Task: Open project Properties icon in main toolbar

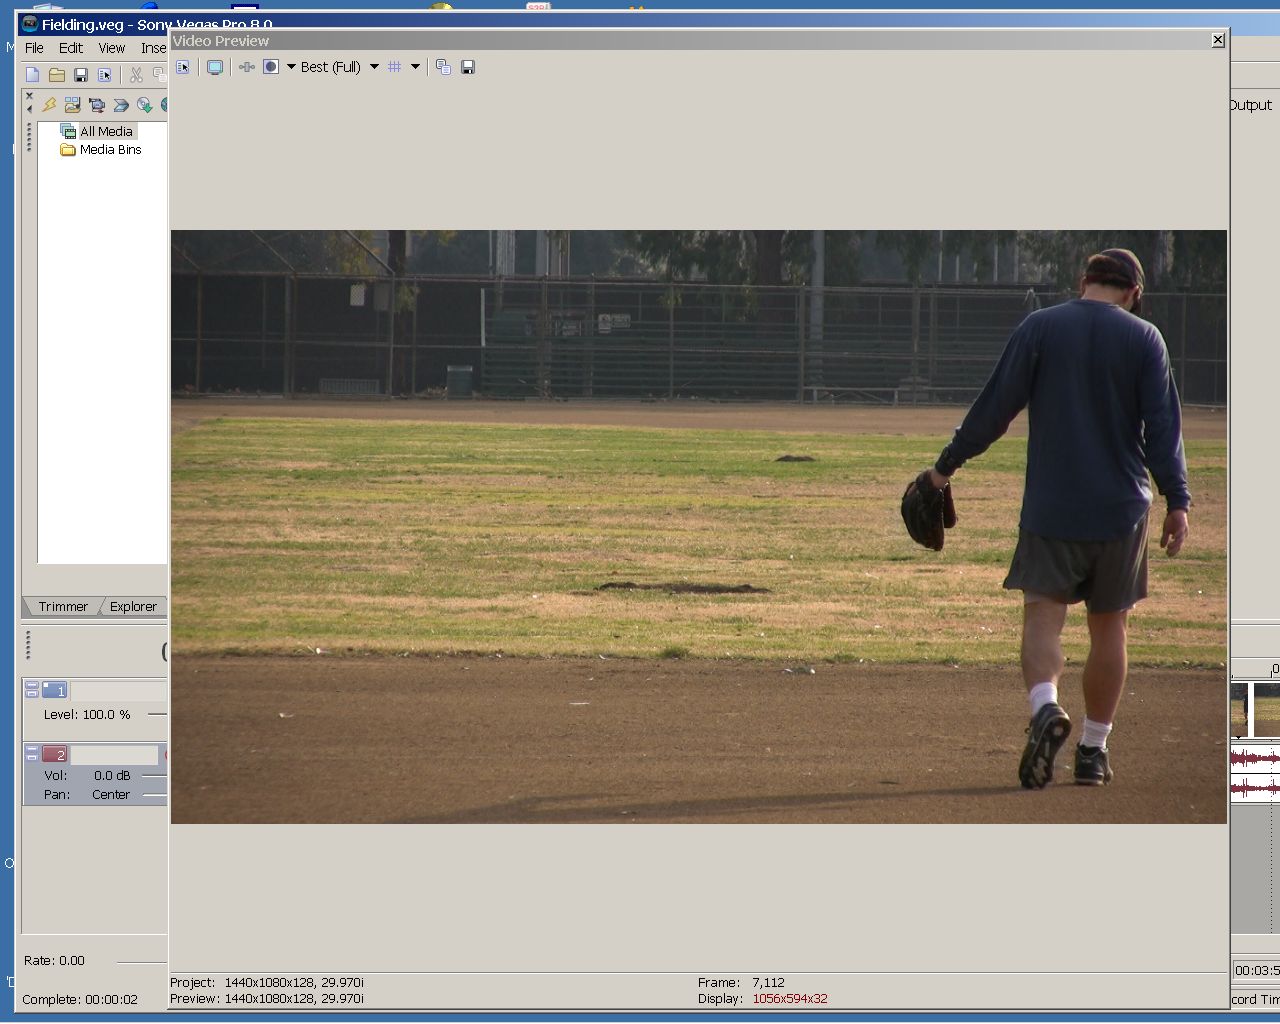Action: click(x=105, y=75)
